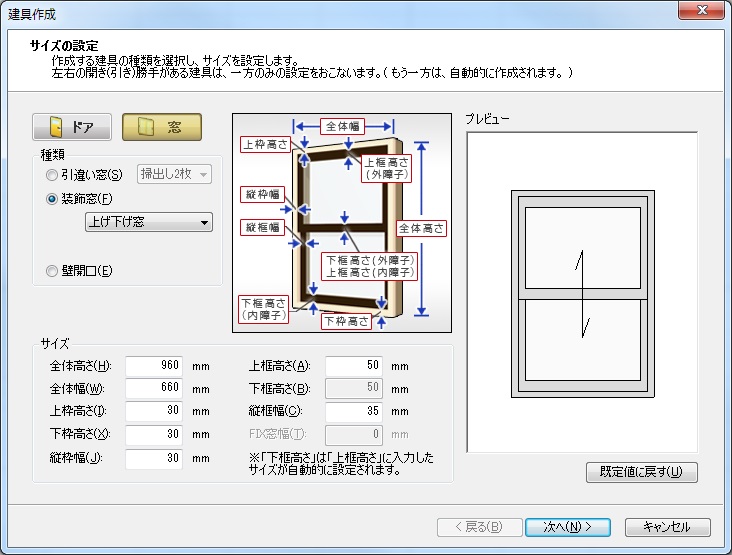
Task: Click the 次へ next button
Action: [x=568, y=527]
